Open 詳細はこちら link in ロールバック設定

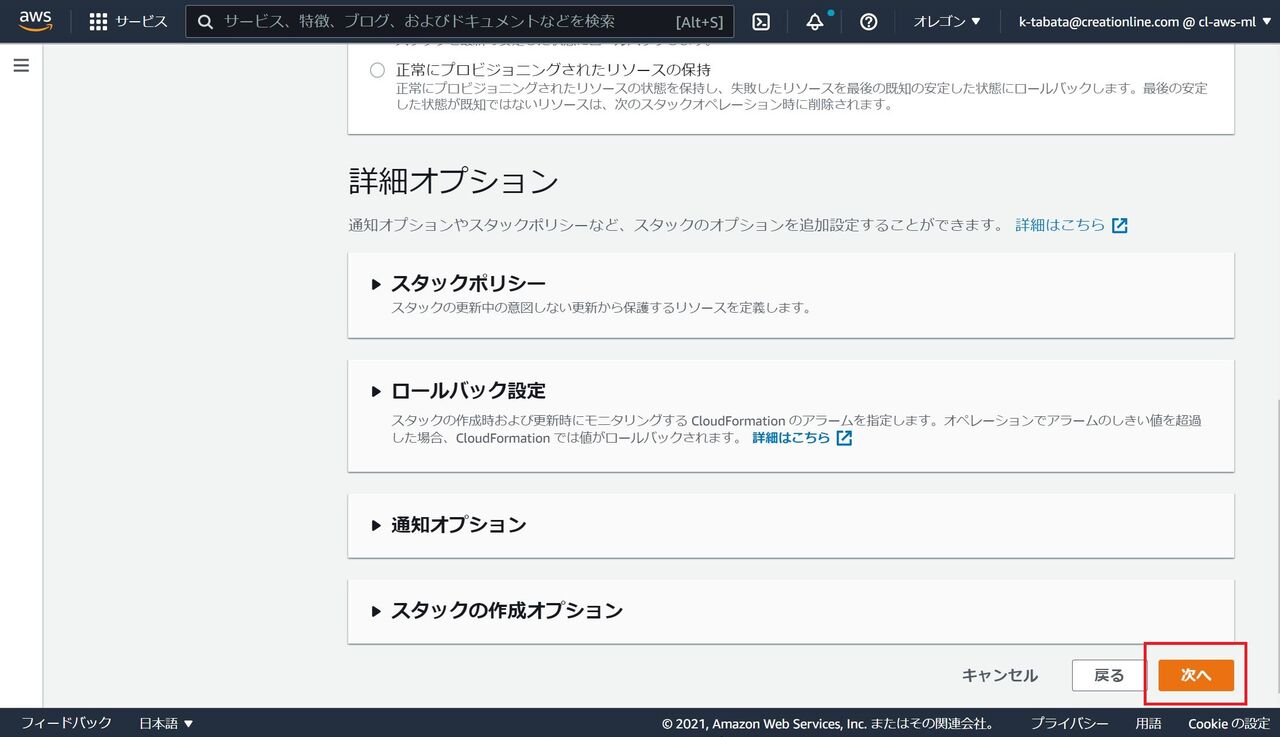[802, 438]
